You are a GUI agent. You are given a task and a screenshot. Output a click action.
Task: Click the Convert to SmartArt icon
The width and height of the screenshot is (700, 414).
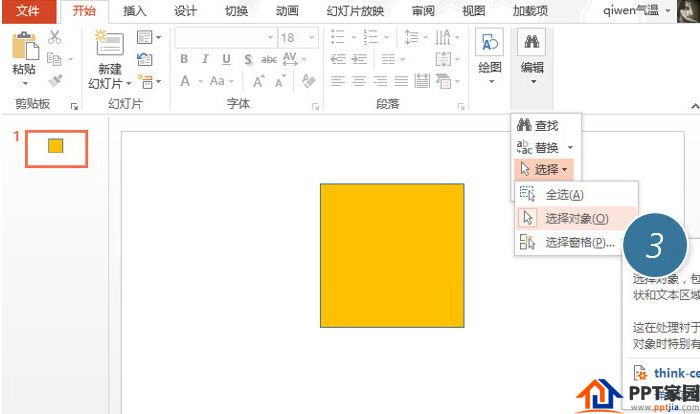pyautogui.click(x=443, y=81)
